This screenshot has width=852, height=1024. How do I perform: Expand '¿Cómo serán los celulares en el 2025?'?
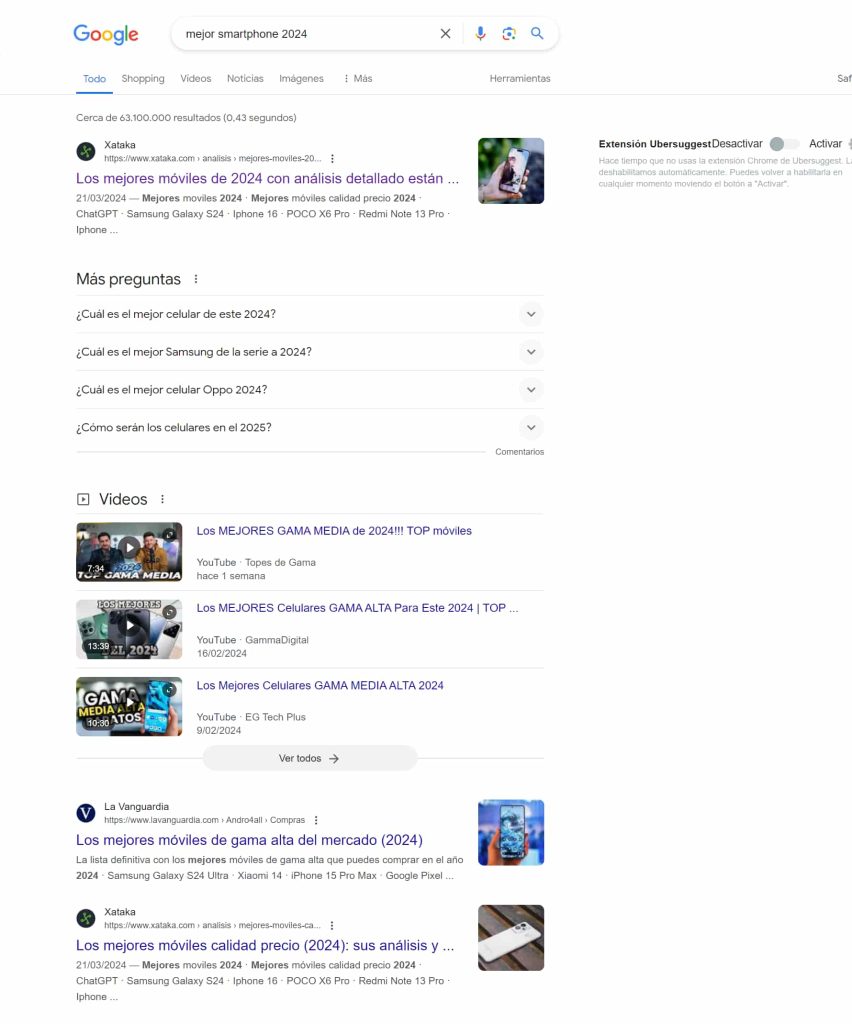pyautogui.click(x=309, y=428)
